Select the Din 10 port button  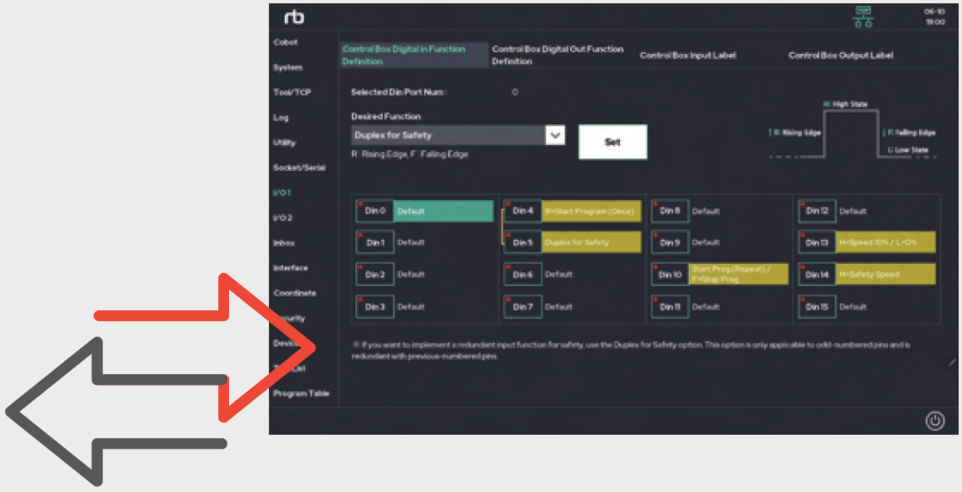click(x=670, y=274)
